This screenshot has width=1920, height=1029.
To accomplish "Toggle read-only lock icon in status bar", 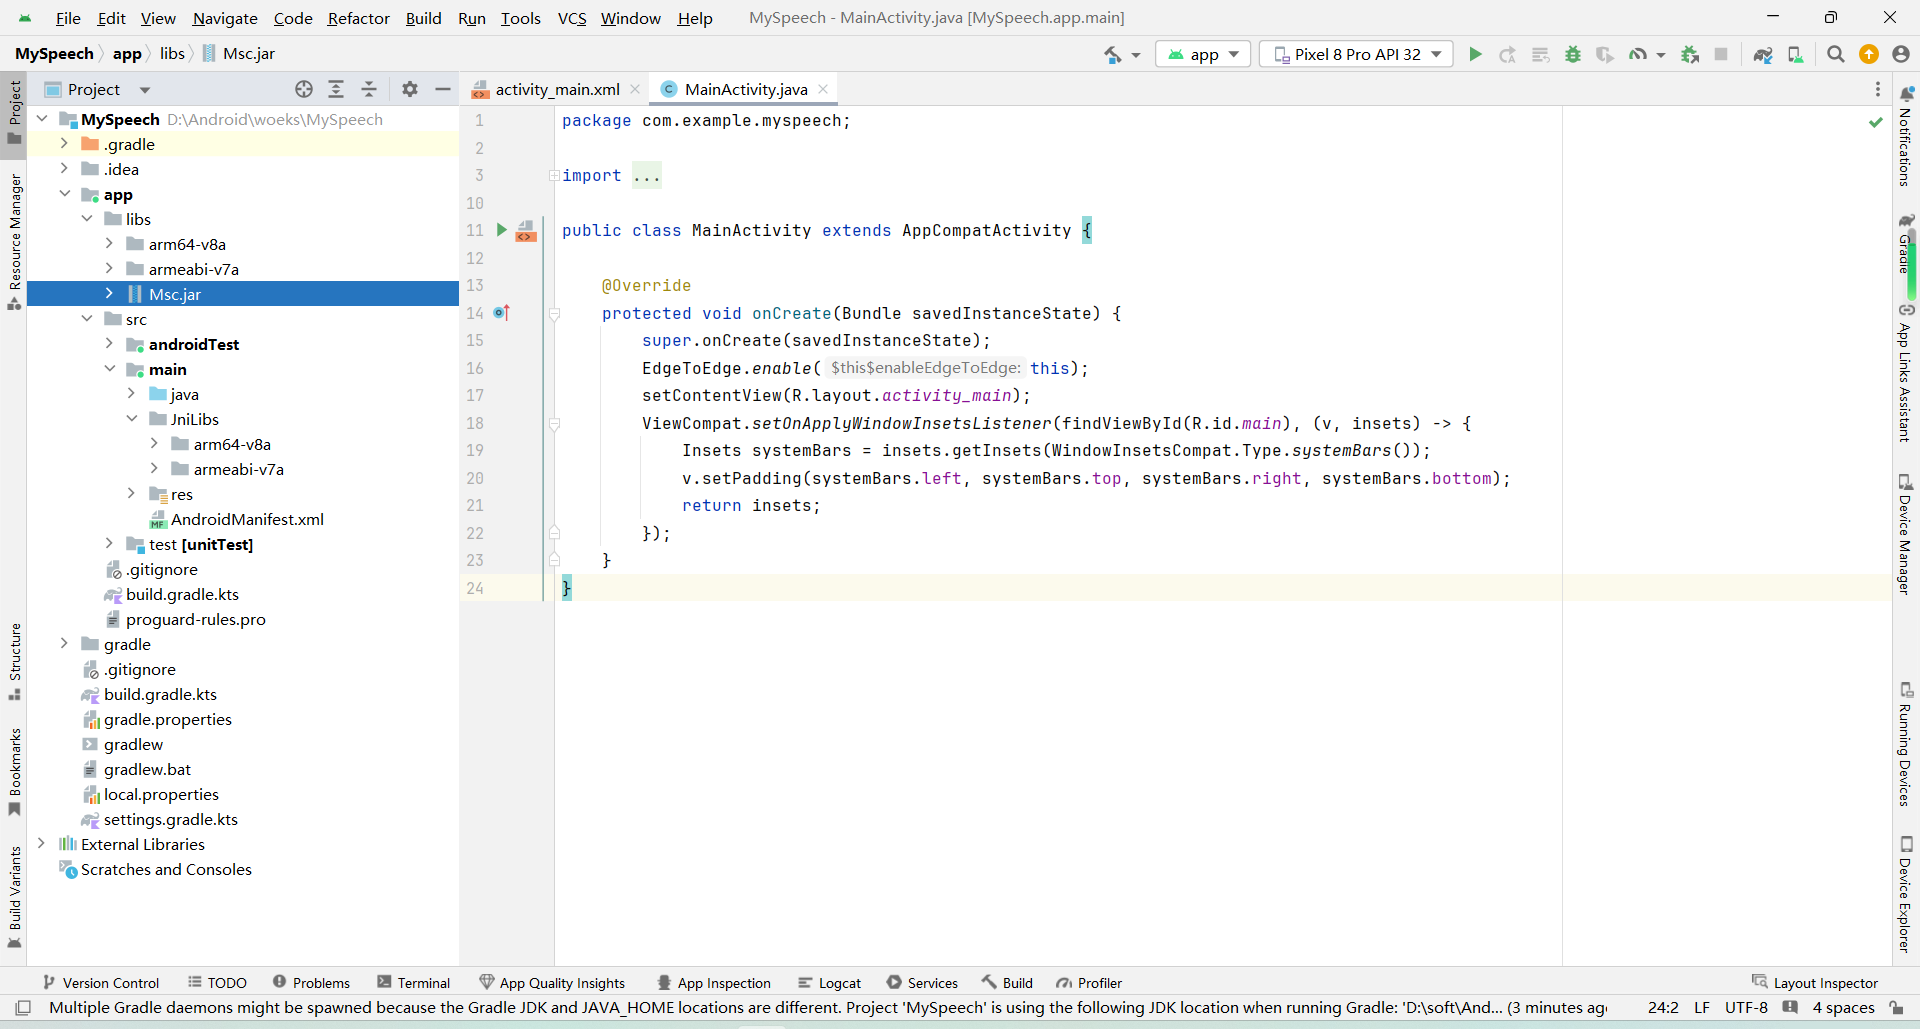I will coord(1896,1008).
